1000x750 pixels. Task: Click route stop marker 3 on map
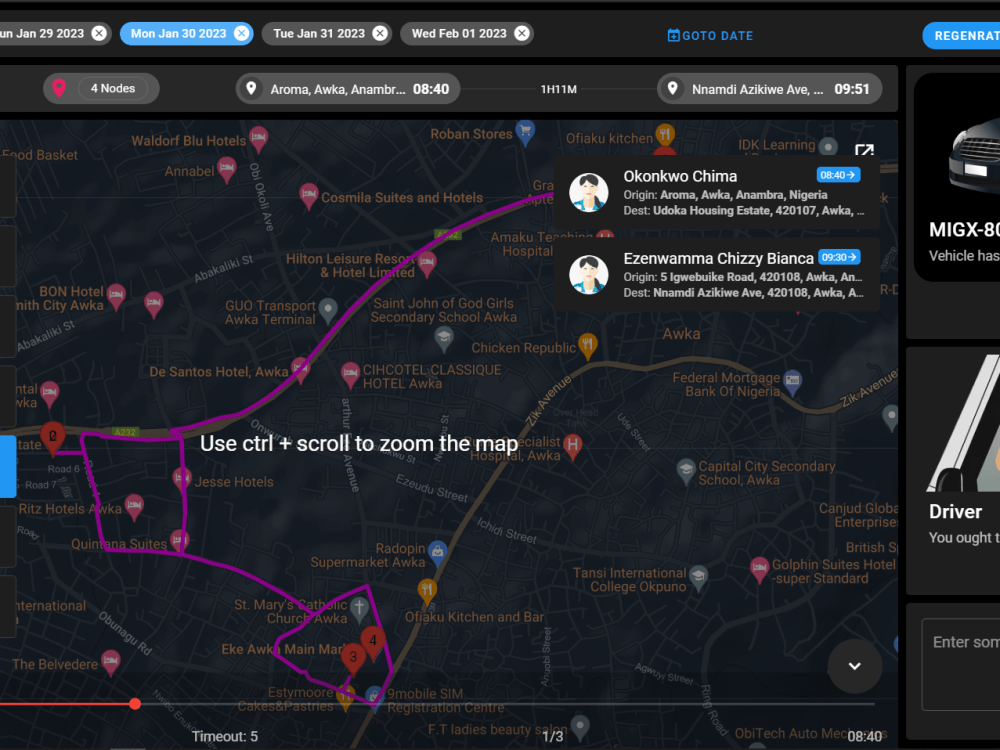(x=353, y=658)
